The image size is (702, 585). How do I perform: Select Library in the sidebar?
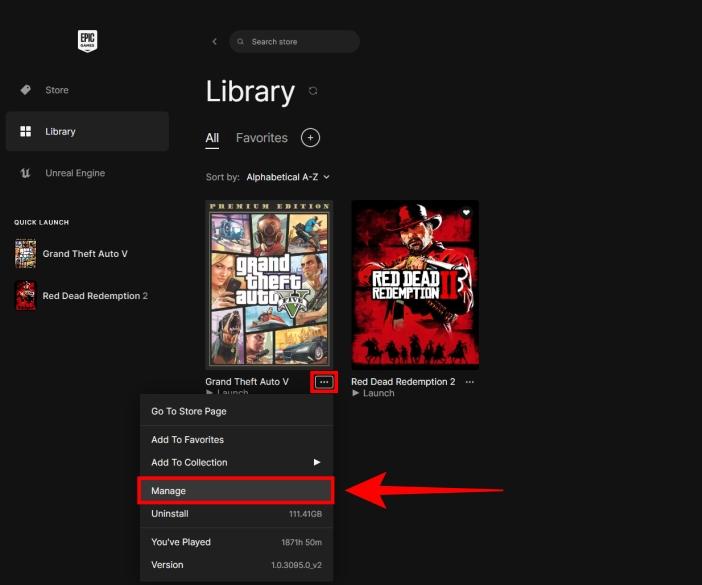pyautogui.click(x=87, y=132)
